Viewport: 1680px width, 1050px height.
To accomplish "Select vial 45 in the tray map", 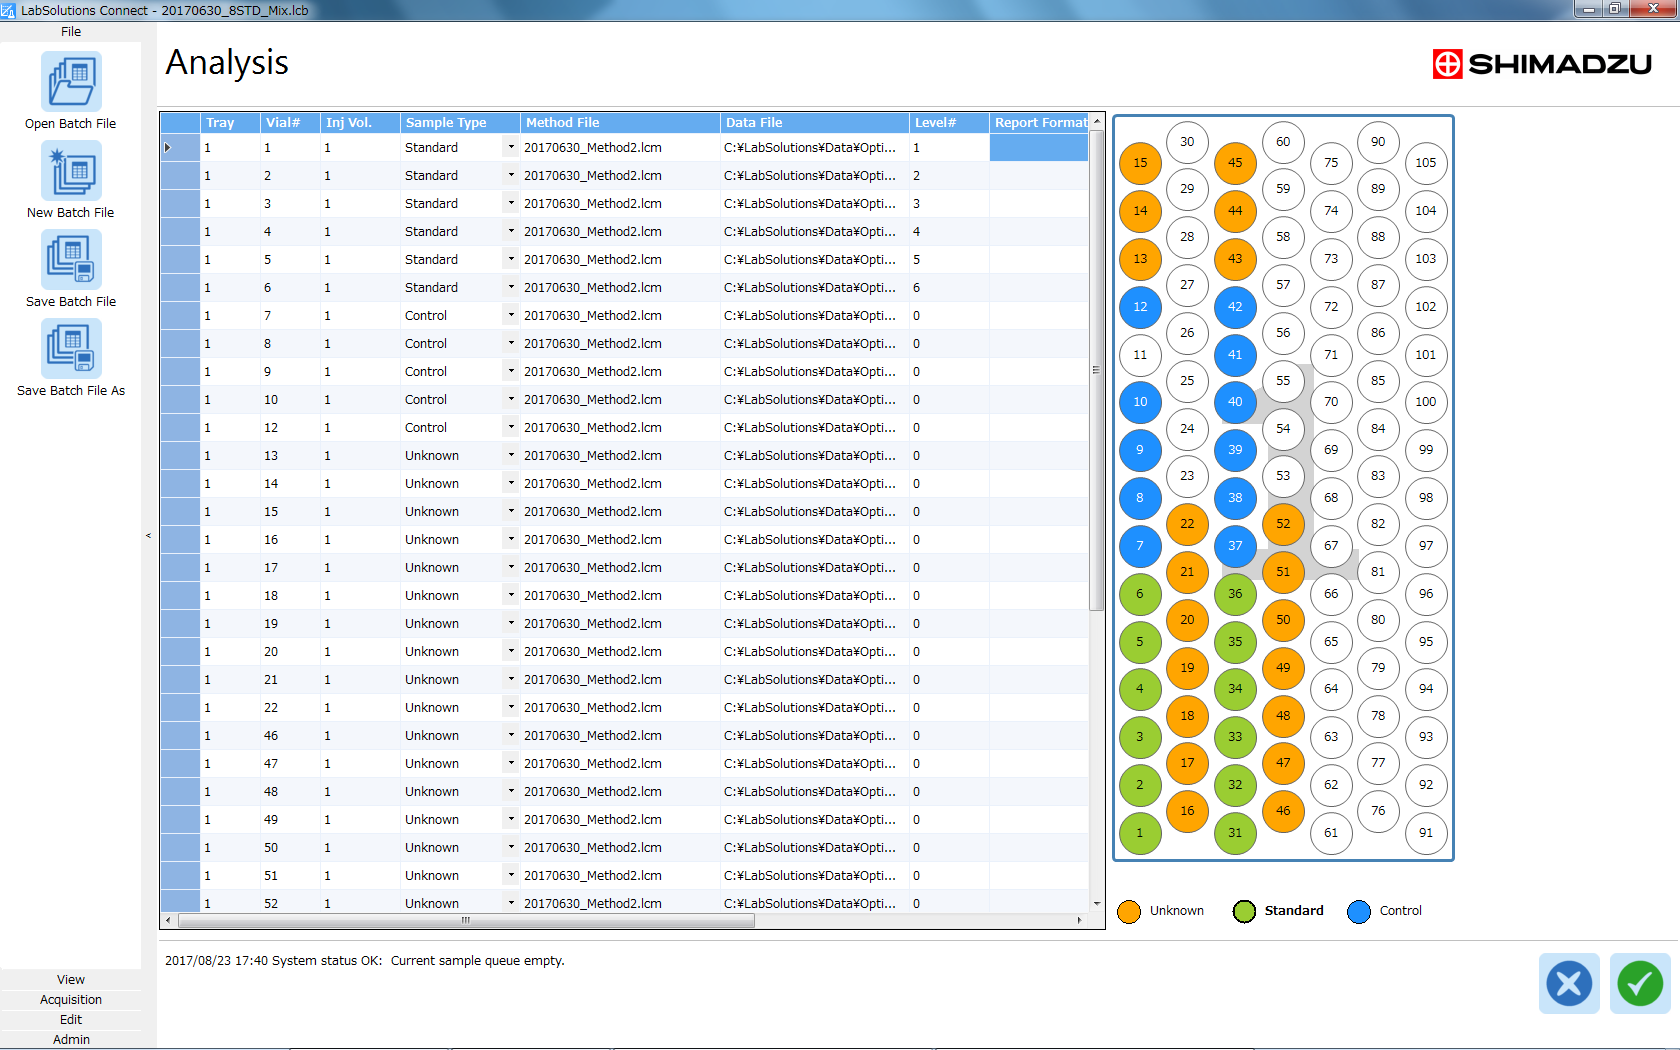I will [1235, 163].
